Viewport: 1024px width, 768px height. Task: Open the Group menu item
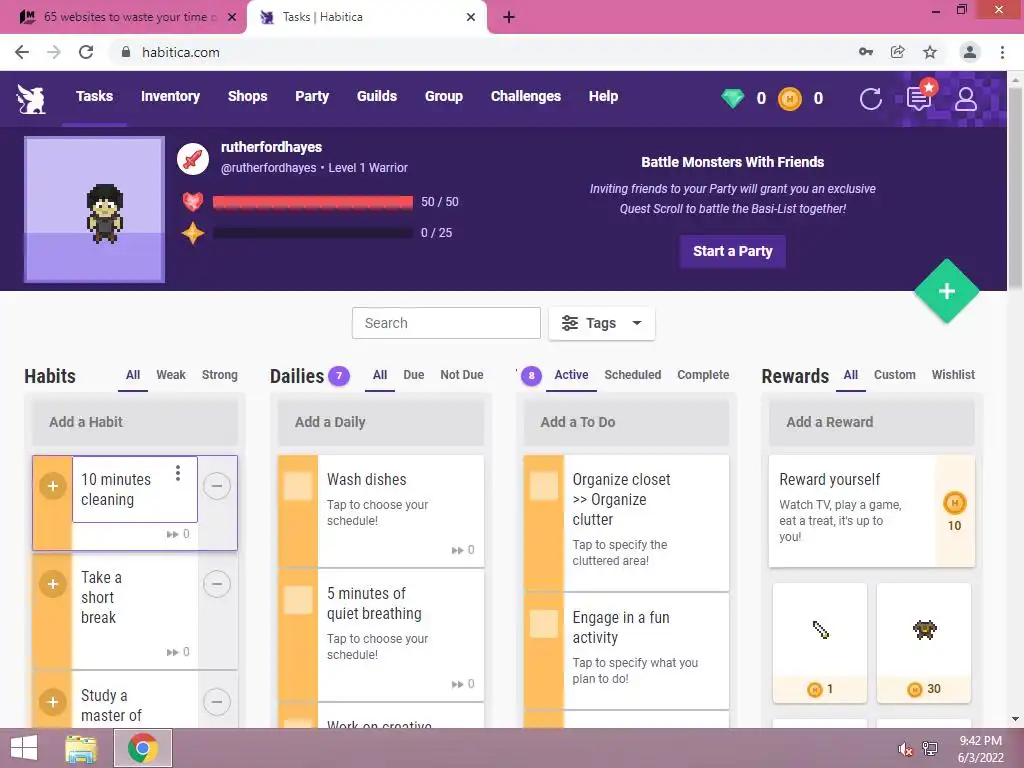444,97
